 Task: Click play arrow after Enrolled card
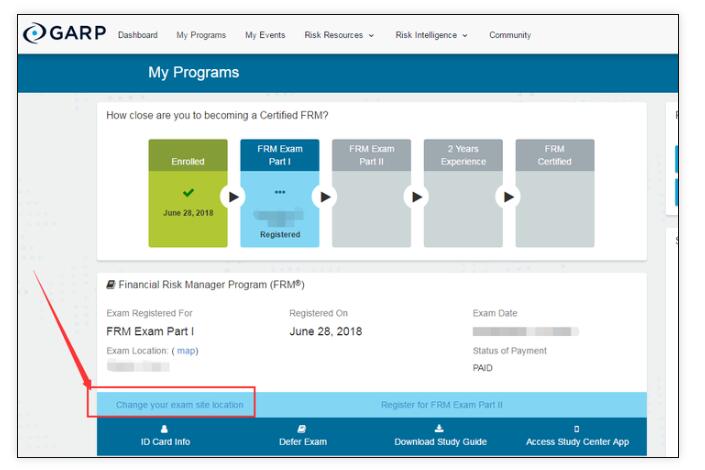(x=233, y=197)
